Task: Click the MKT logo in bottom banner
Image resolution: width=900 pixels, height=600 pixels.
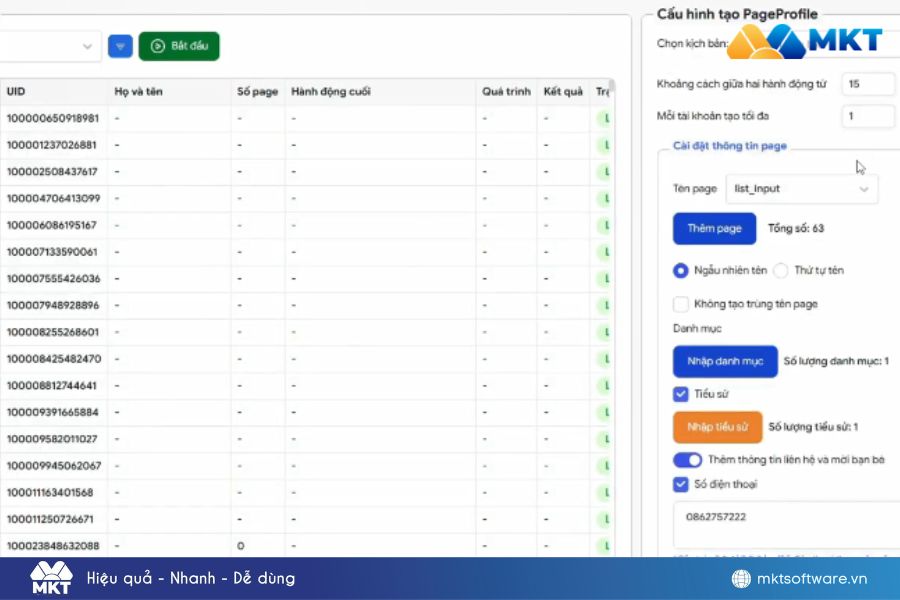Action: pos(50,578)
